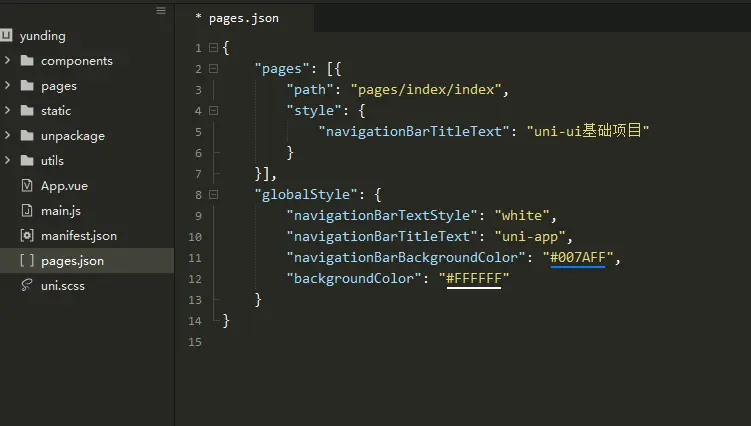Open manifest.json in the file tree
Screen dimensions: 751x426
click(79, 235)
